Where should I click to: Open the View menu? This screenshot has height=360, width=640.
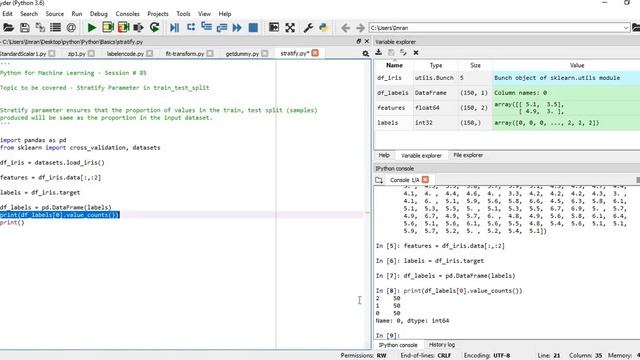click(204, 13)
